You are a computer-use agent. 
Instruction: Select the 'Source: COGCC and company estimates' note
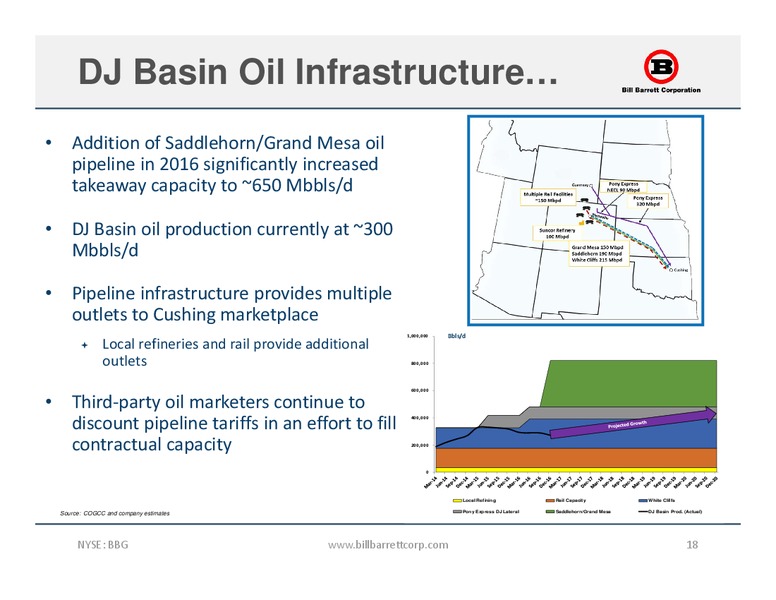115,513
